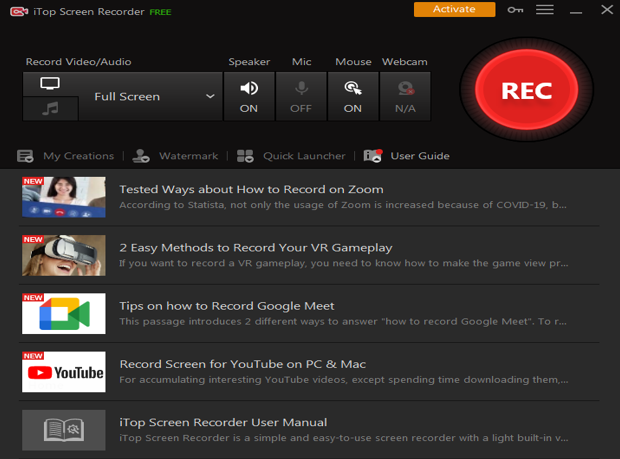The height and width of the screenshot is (459, 620).
Task: Click the Watermark stamp icon
Action: (141, 156)
